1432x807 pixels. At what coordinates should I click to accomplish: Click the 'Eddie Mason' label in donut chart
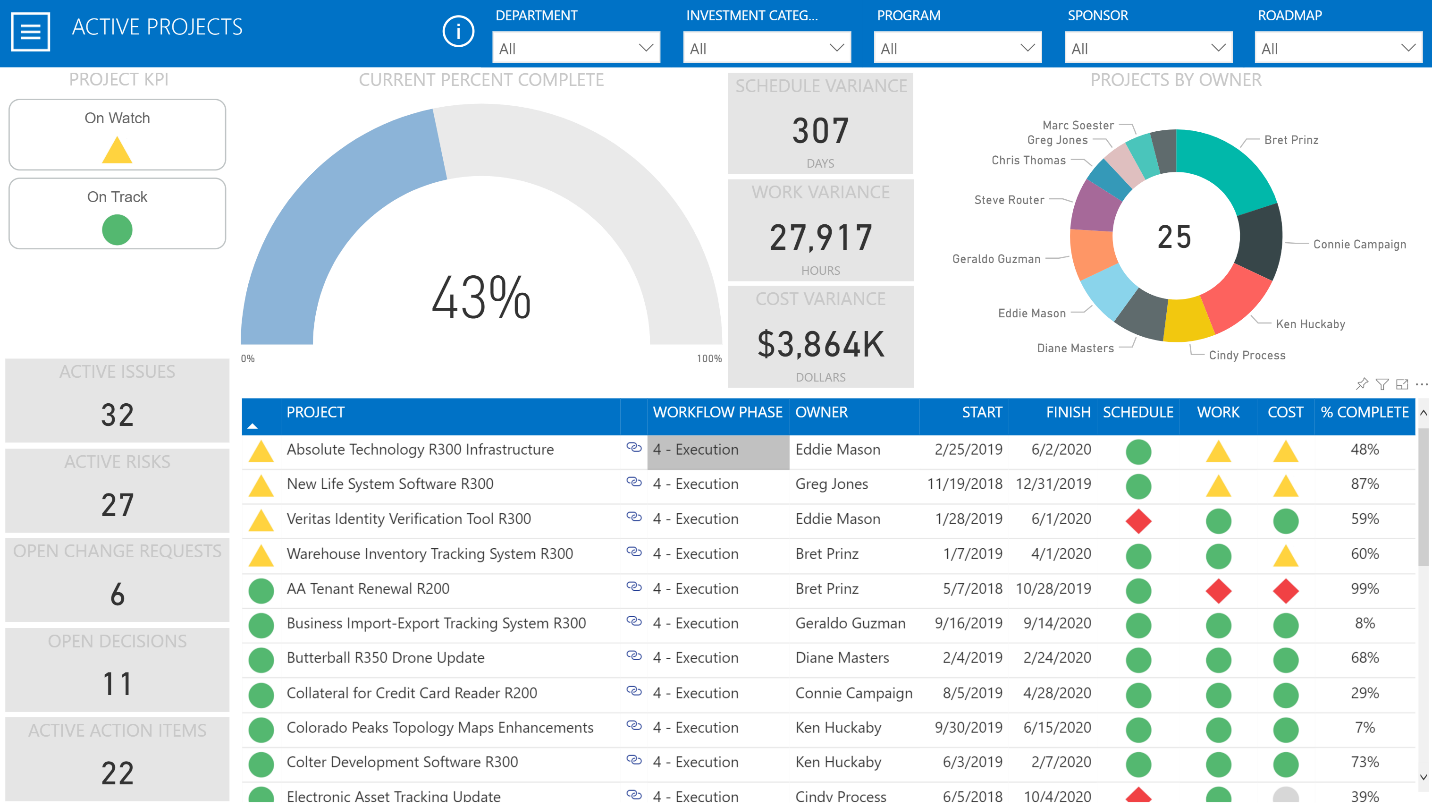1032,313
